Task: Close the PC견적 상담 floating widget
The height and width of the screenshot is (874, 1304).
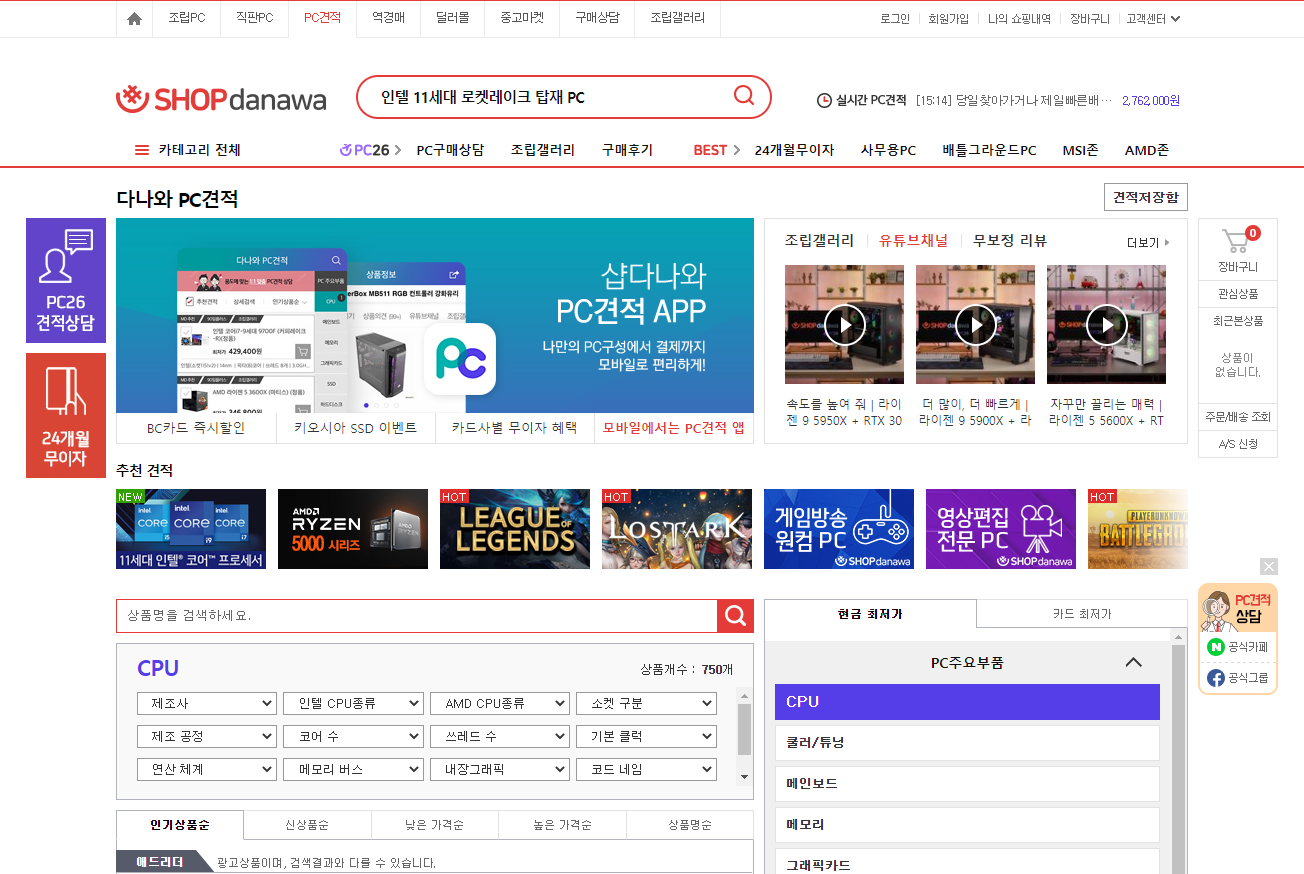Action: pos(1269,566)
